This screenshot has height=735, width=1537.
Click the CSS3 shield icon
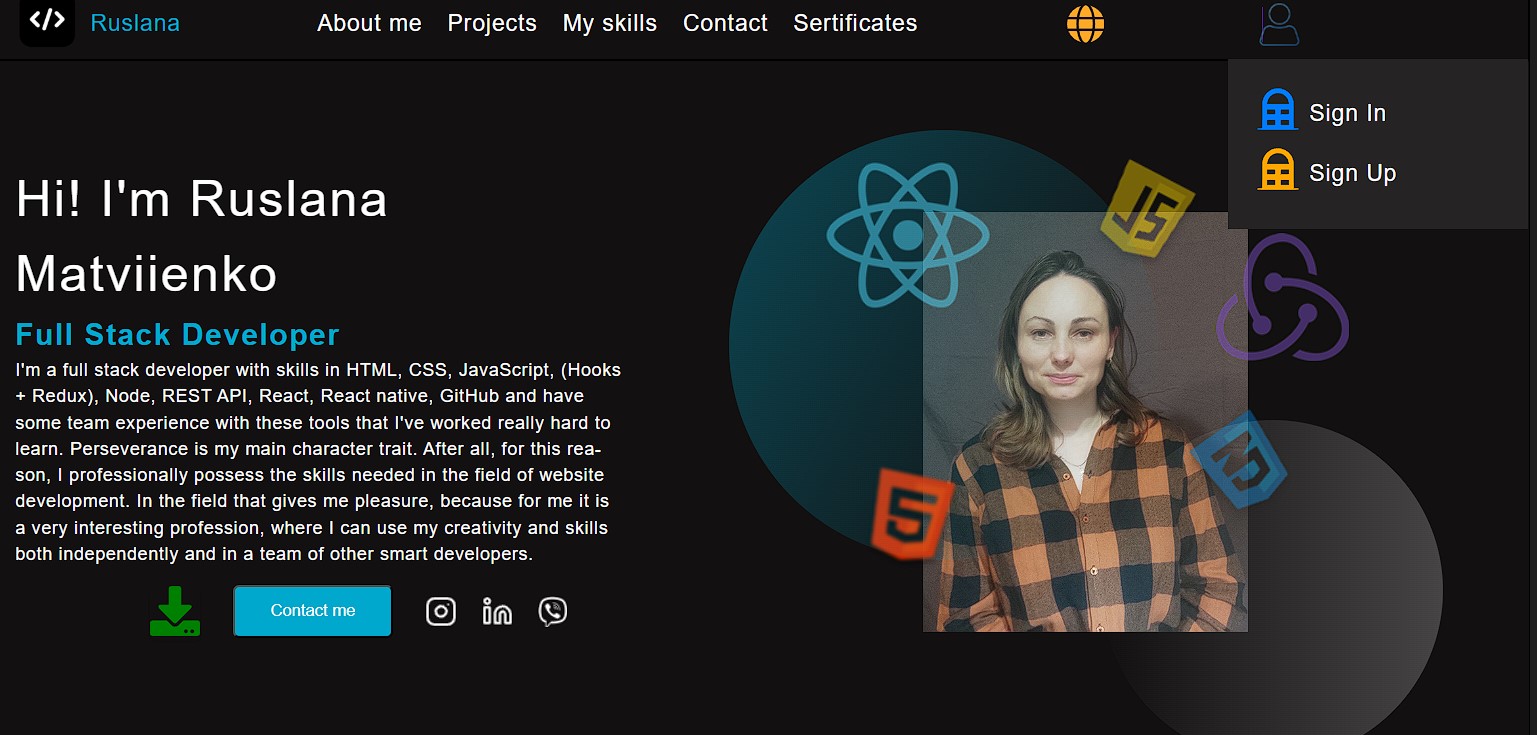(1240, 460)
